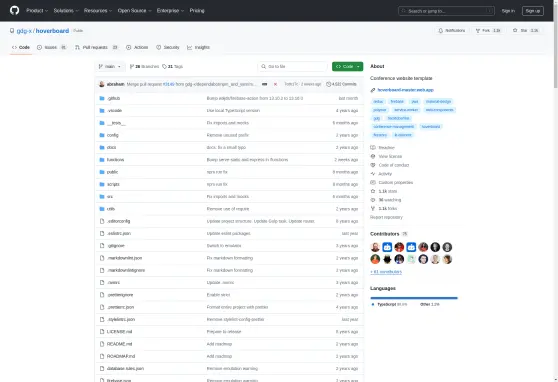Open Notifications bell for this repo
Image resolution: width=558 pixels, height=382 pixels.
click(x=452, y=31)
